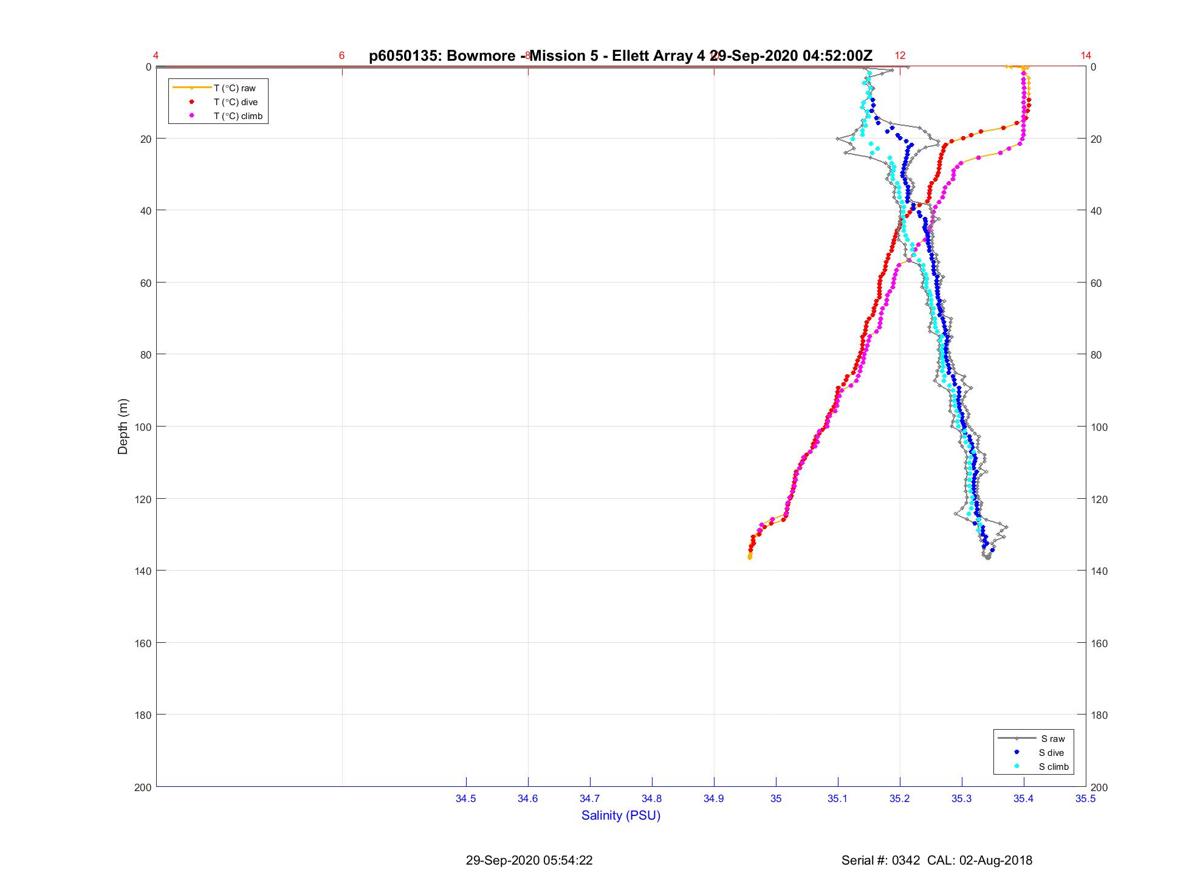
Task: Click depth tick 20 on right axis
Action: (x=1097, y=139)
